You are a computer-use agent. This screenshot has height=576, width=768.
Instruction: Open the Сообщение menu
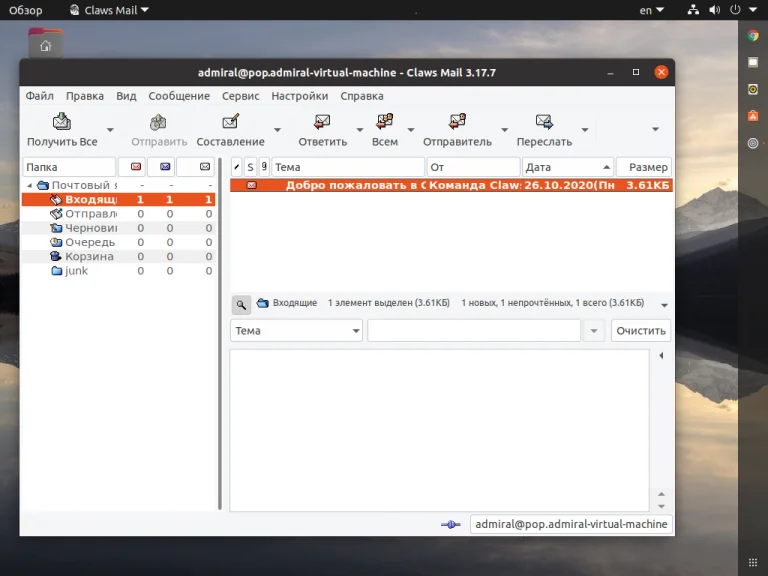pyautogui.click(x=179, y=96)
